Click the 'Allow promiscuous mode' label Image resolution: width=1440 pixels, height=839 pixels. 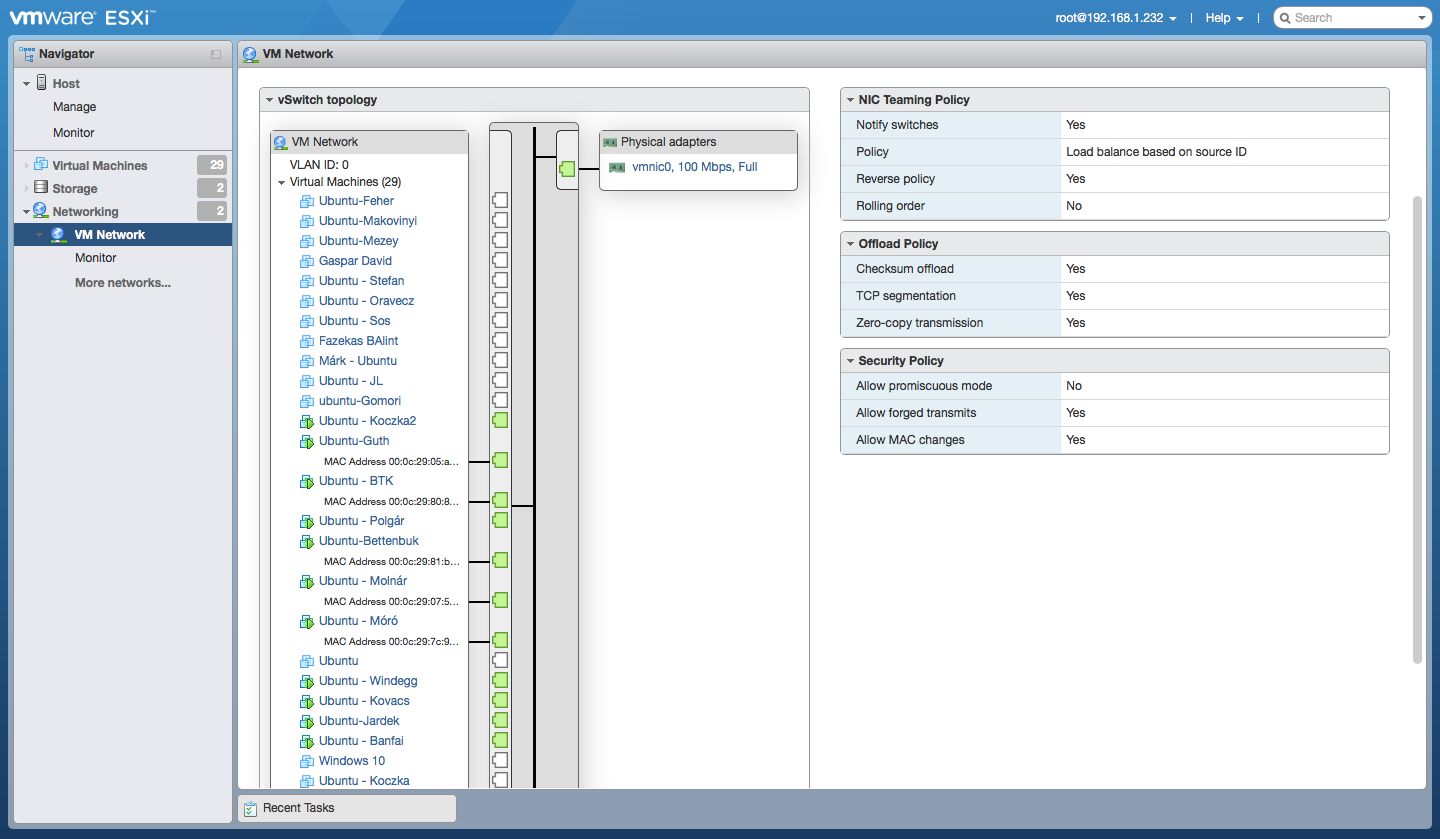[x=924, y=386]
